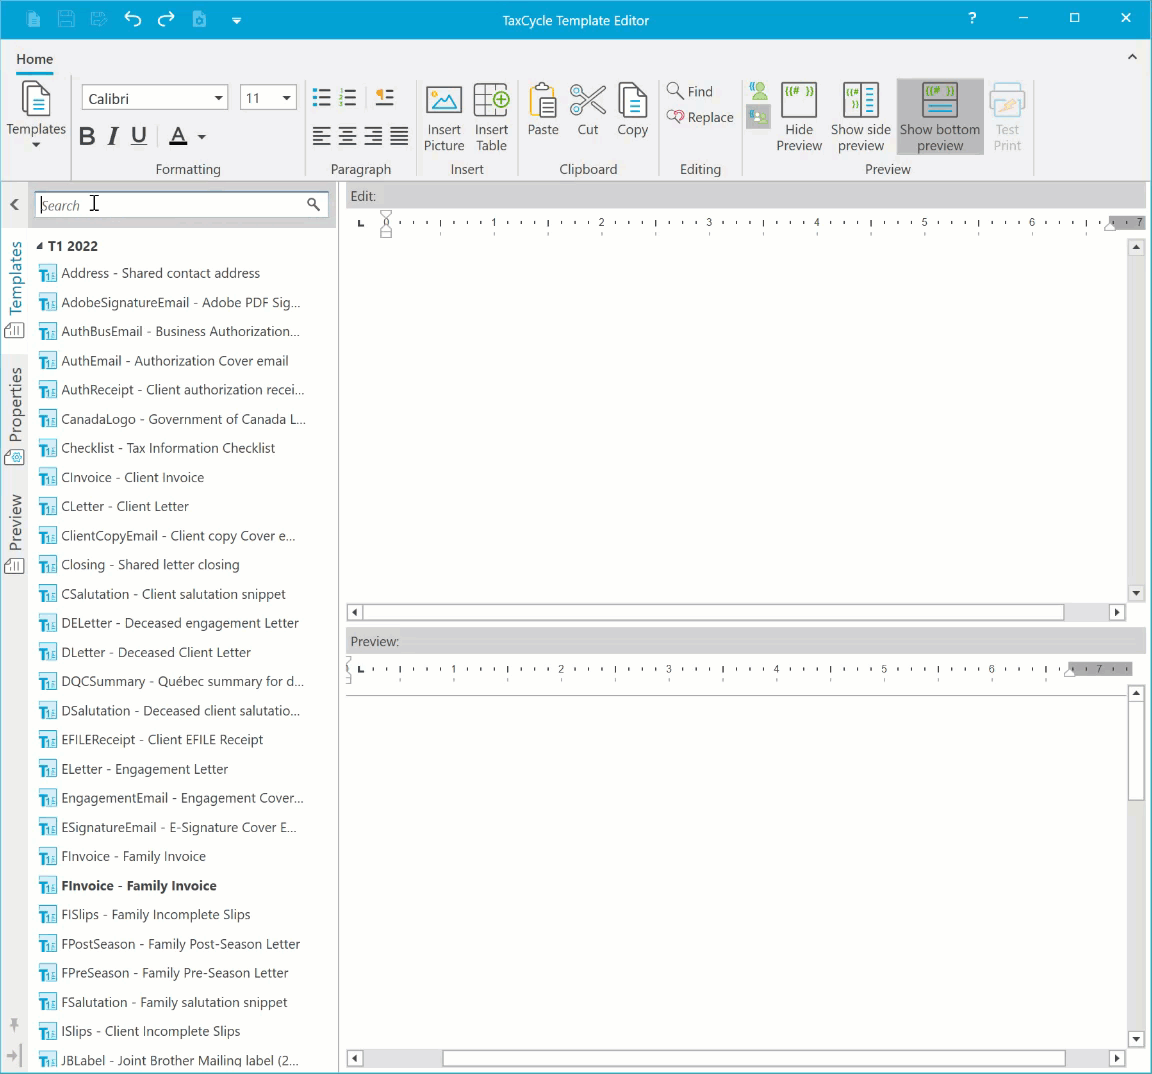Select "Address - Shared contact address" template

point(160,273)
